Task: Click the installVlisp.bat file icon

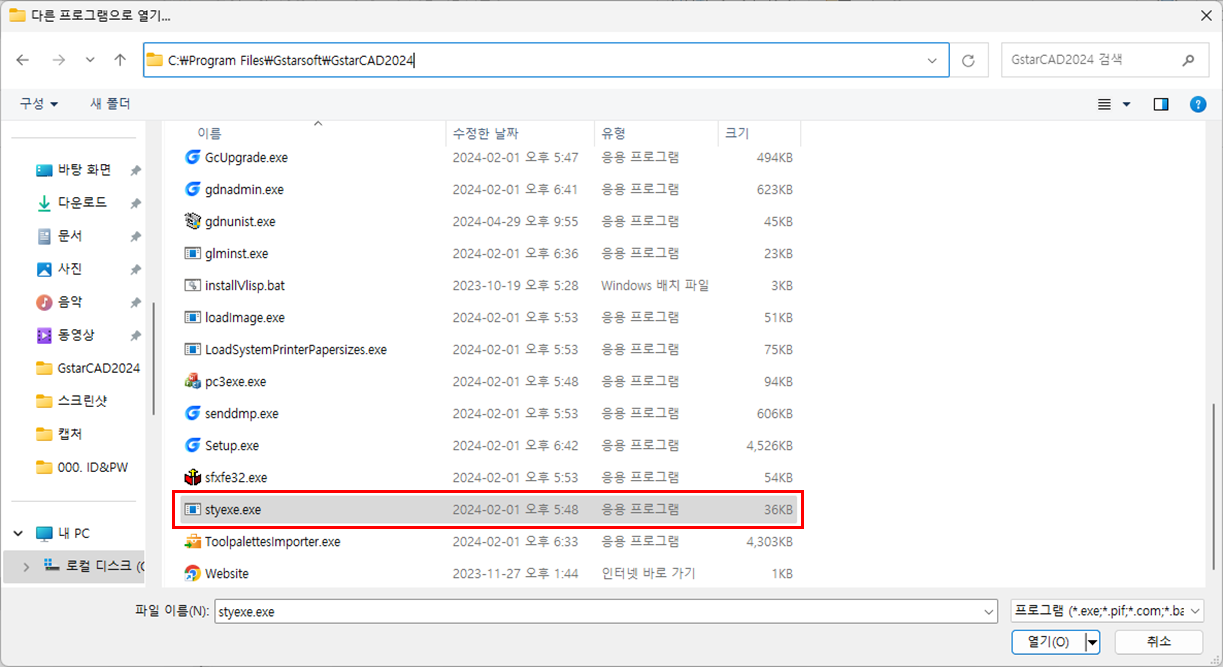Action: tap(194, 285)
